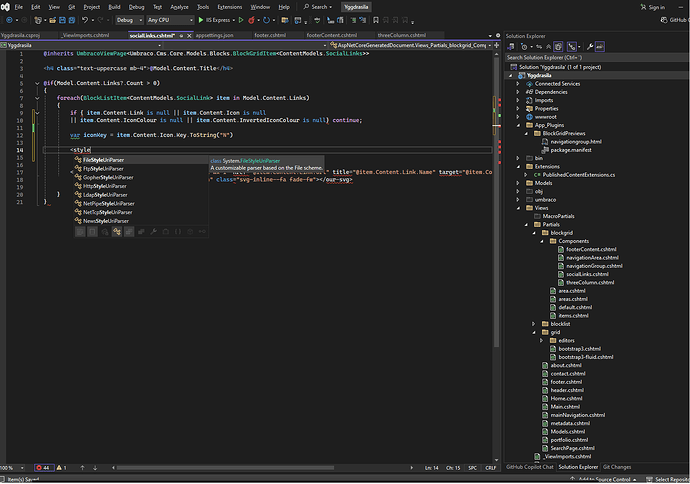690x484 pixels.
Task: Open the Build menu
Action: click(x=114, y=7)
